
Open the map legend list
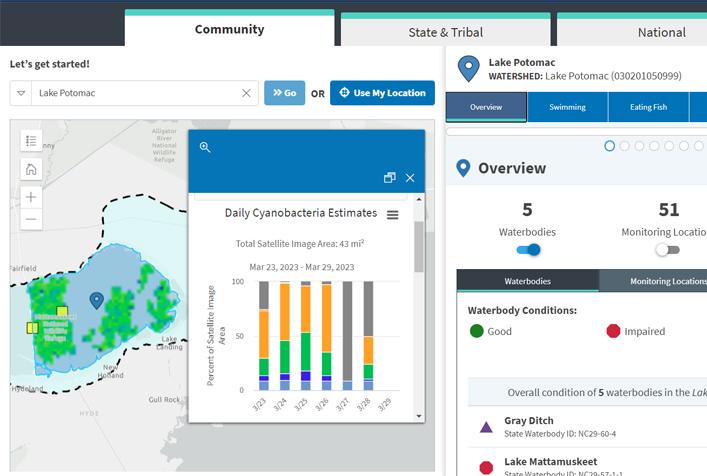(x=31, y=141)
